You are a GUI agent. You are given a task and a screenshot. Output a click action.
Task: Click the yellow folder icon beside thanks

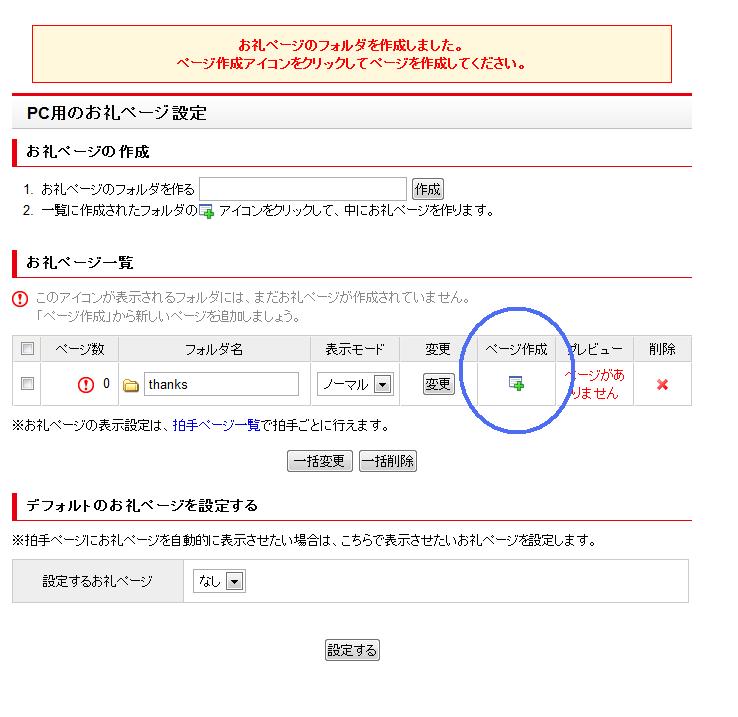coord(130,385)
